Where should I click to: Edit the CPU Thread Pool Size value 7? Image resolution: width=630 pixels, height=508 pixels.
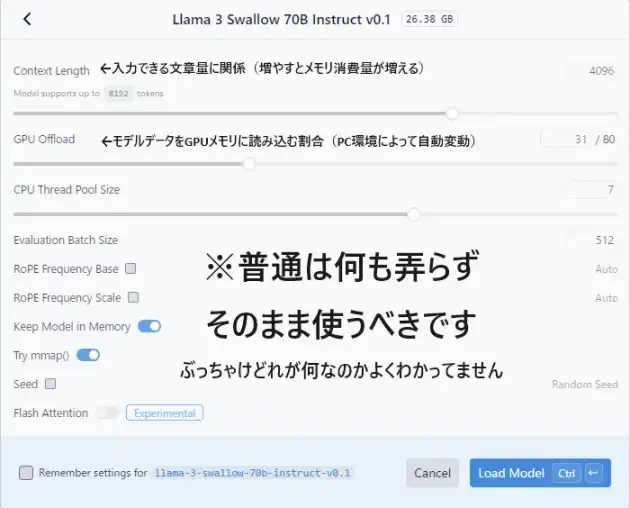coord(591,189)
